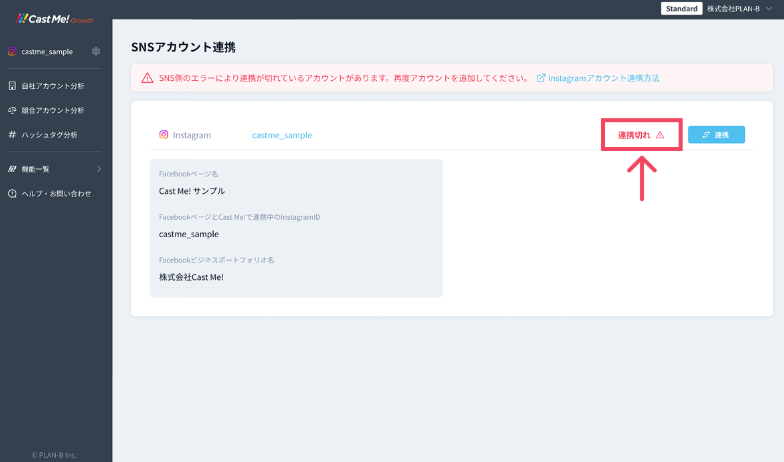The image size is (784, 462).
Task: Expand the 機能一覧 chevron
Action: click(x=98, y=169)
